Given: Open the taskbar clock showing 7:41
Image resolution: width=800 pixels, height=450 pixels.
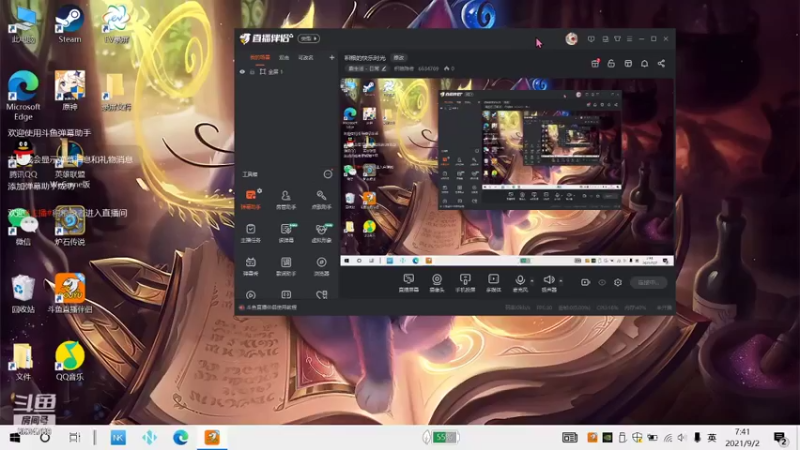Looking at the screenshot, I should pyautogui.click(x=742, y=438).
